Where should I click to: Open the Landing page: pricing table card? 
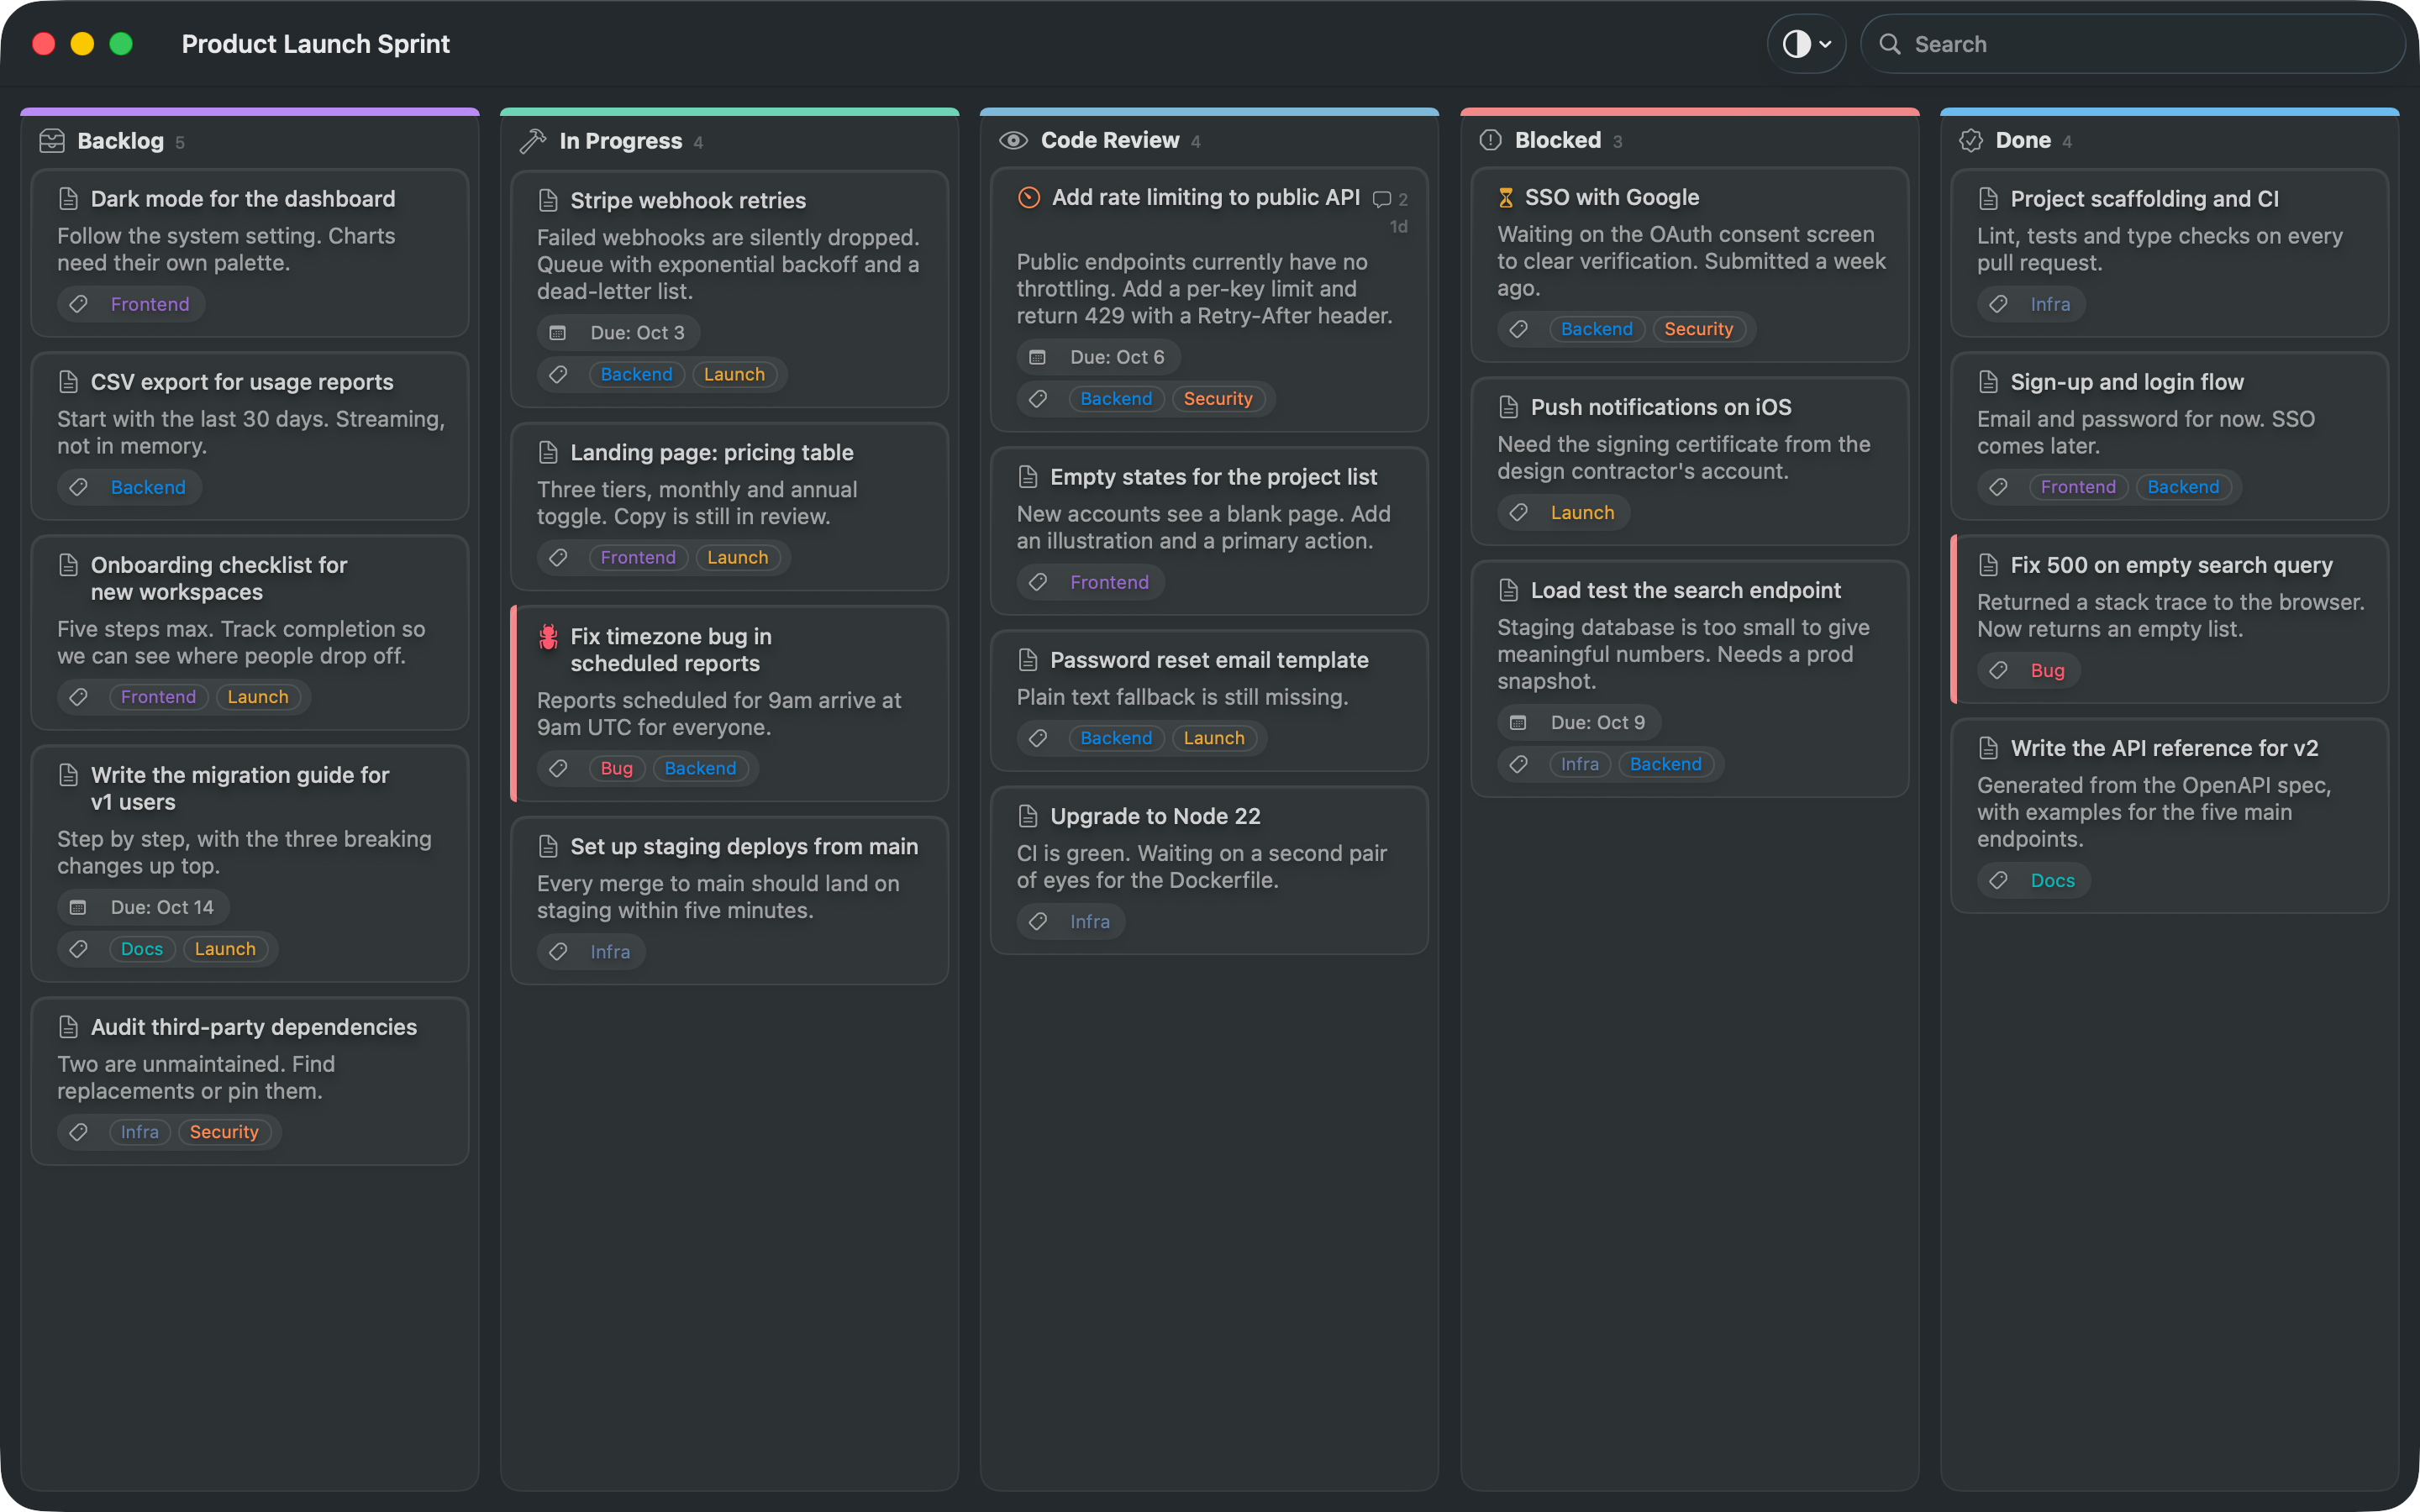[730, 506]
